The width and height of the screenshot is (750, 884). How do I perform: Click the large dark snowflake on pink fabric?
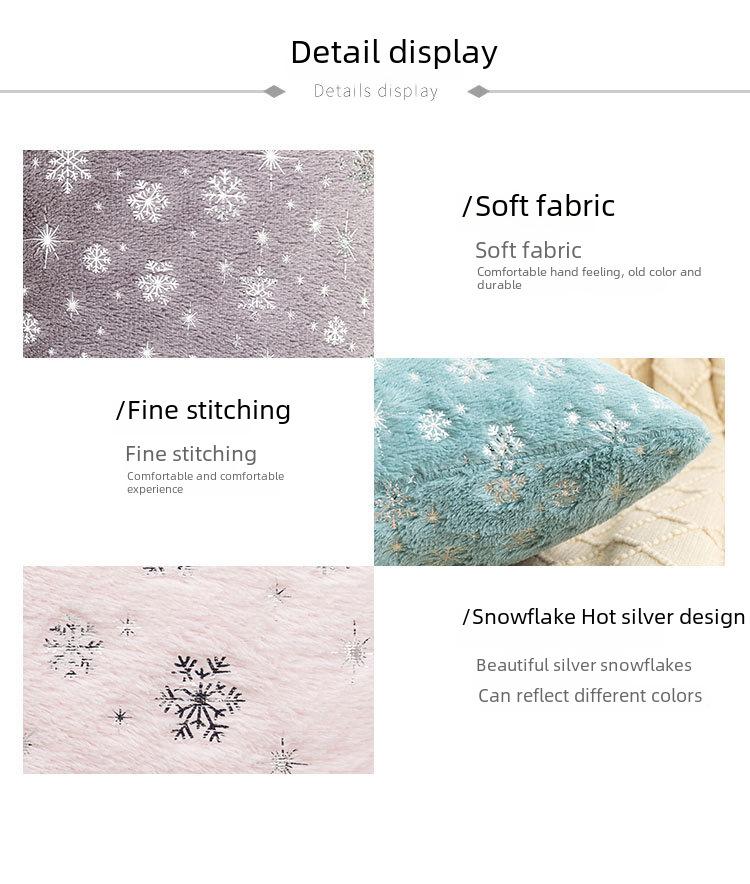[x=201, y=699]
